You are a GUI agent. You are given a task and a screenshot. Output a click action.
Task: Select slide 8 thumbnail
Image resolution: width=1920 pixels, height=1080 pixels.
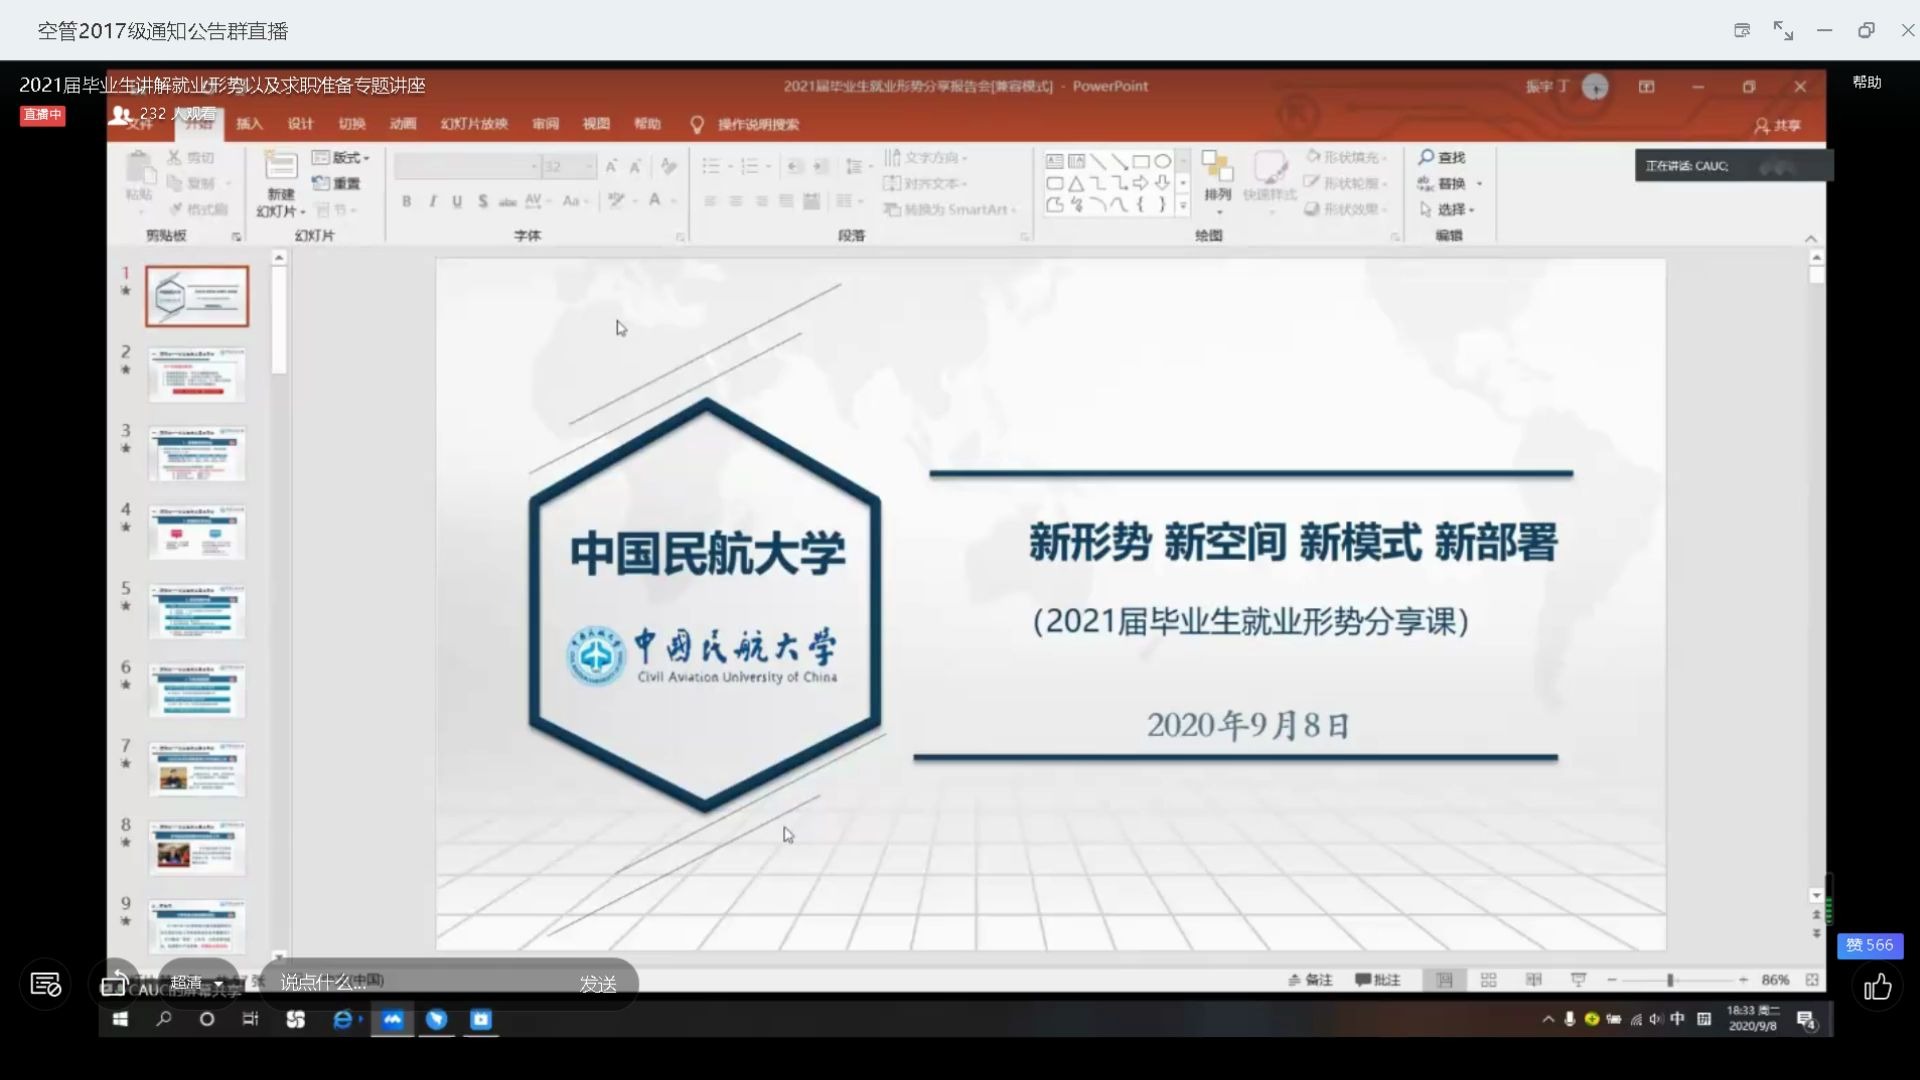197,848
